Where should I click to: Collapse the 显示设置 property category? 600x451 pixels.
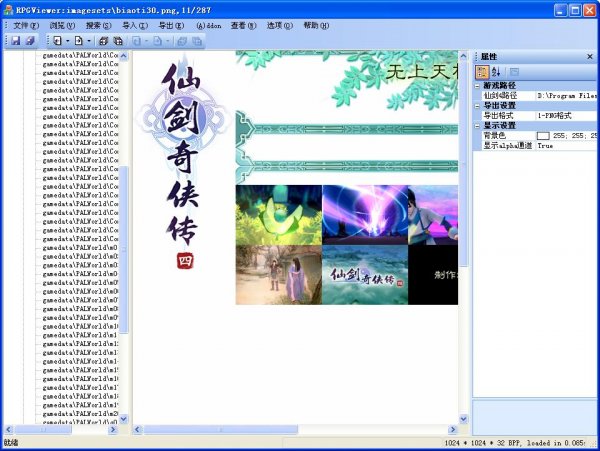(x=477, y=126)
